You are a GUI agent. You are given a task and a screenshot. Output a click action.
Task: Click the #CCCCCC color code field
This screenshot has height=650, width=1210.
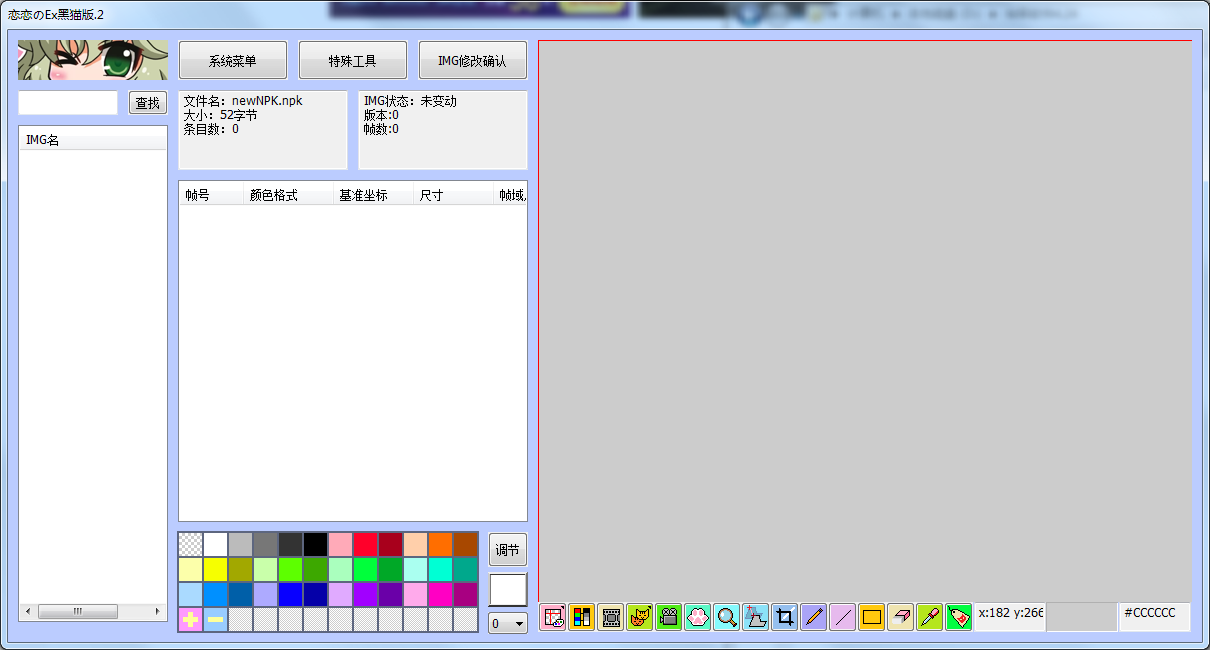(1154, 616)
